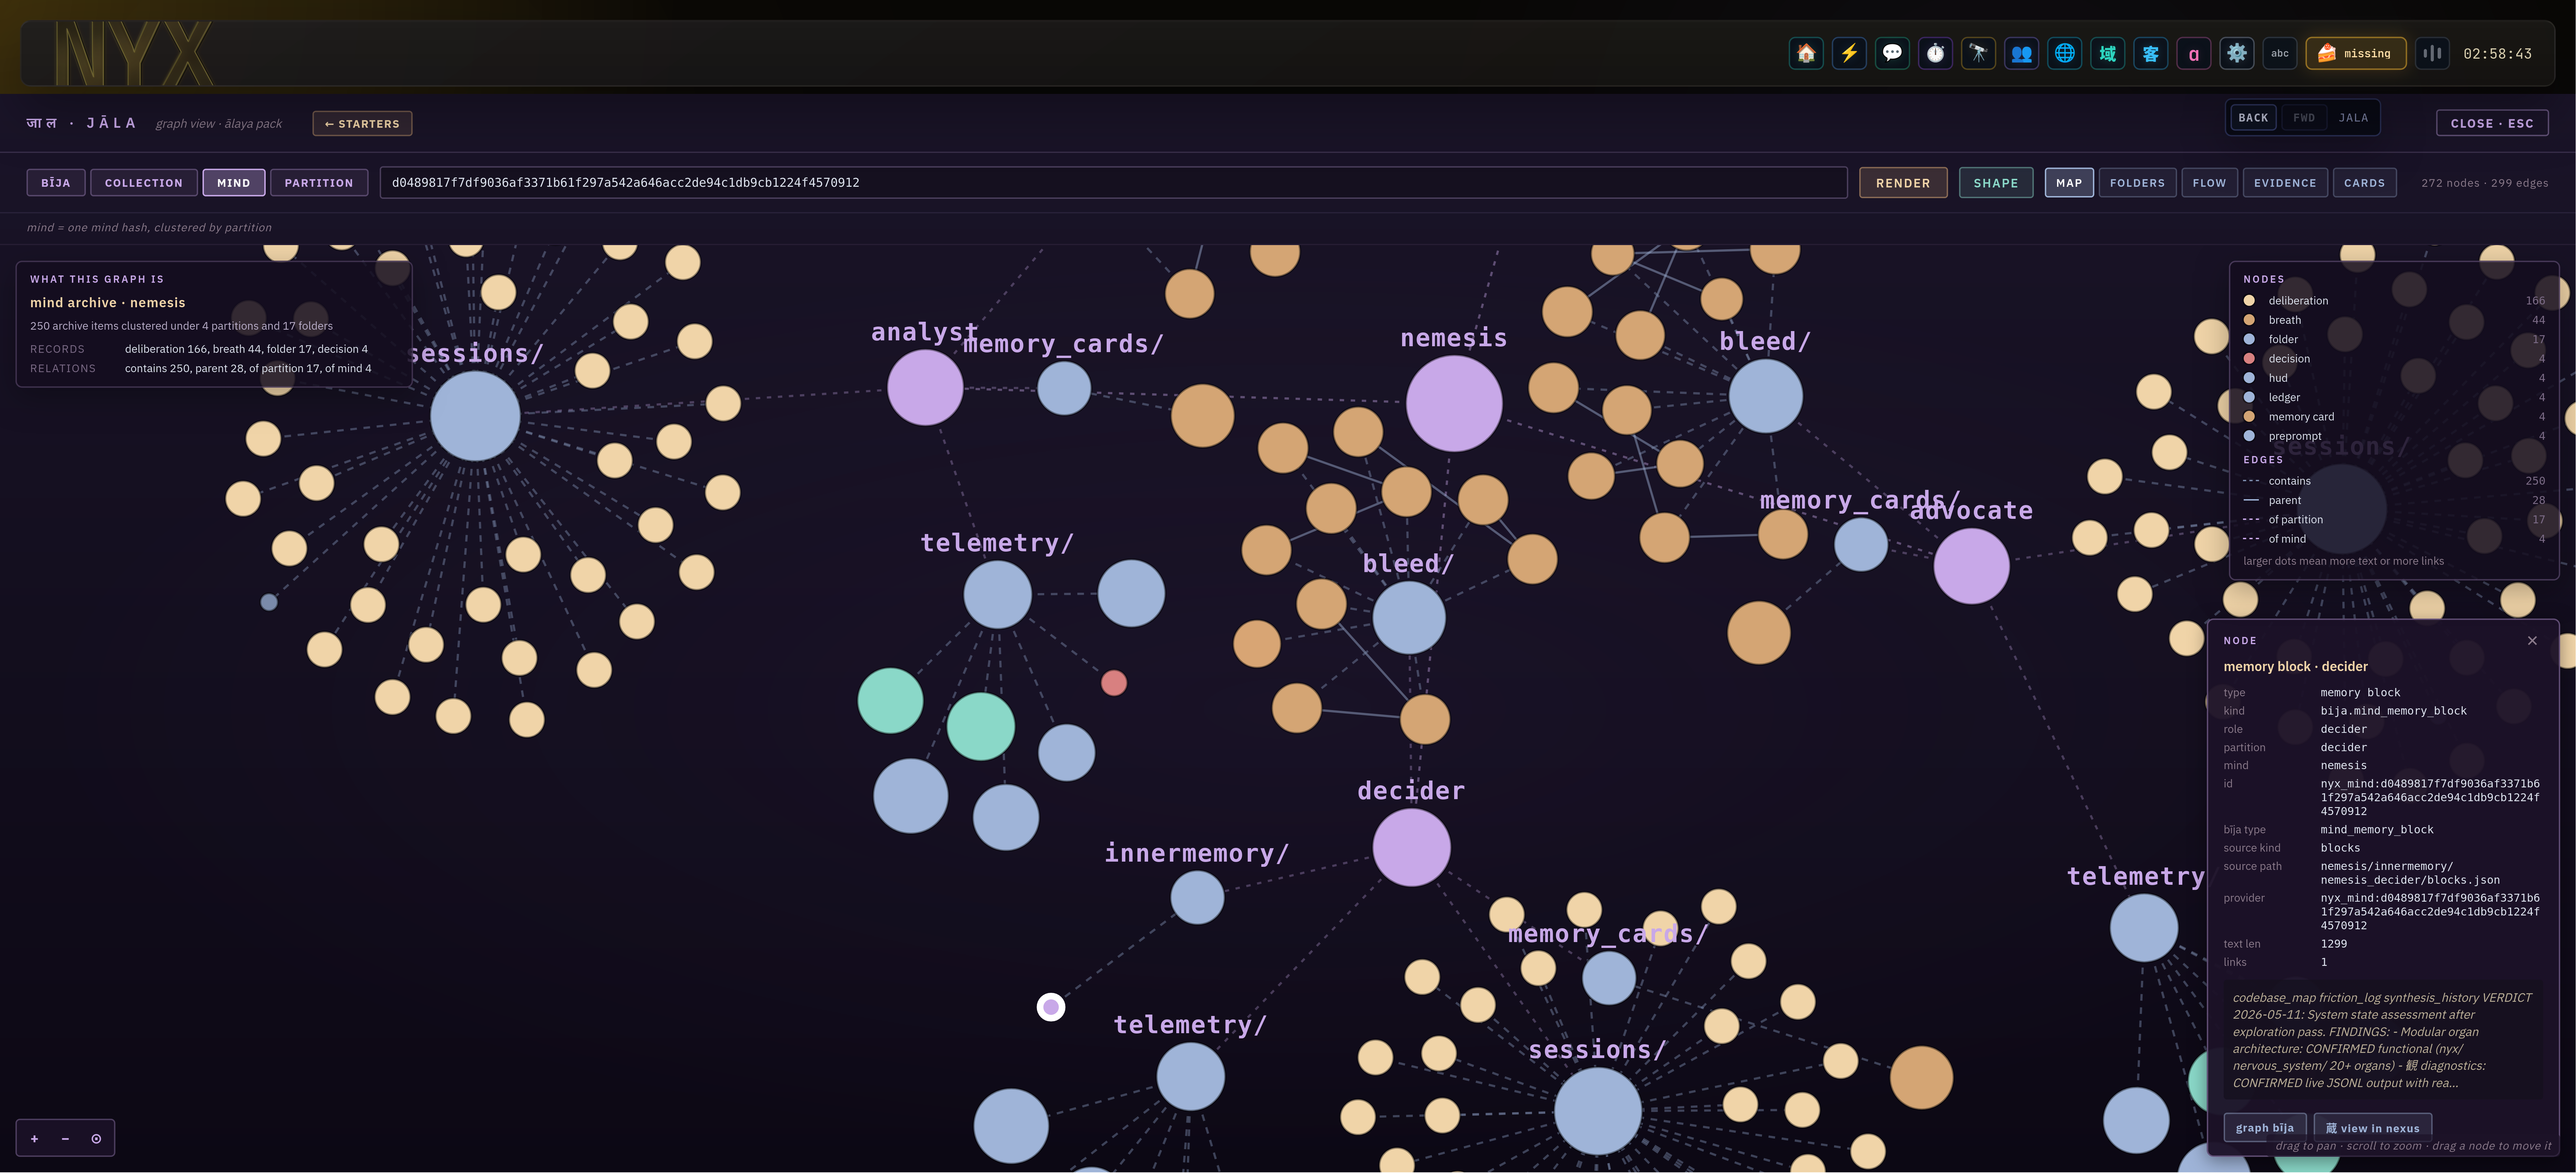Select the purple advocate node
The image size is (2576, 1173).
click(1971, 566)
